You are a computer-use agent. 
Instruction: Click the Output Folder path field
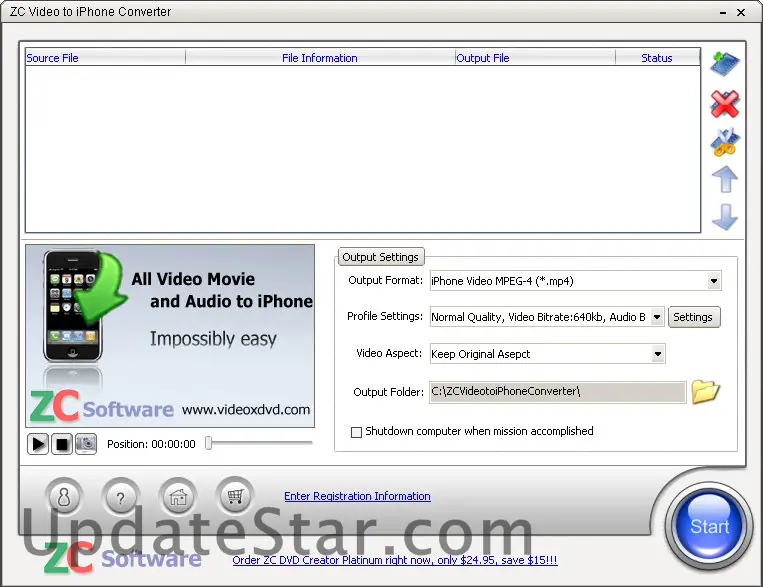(x=558, y=392)
